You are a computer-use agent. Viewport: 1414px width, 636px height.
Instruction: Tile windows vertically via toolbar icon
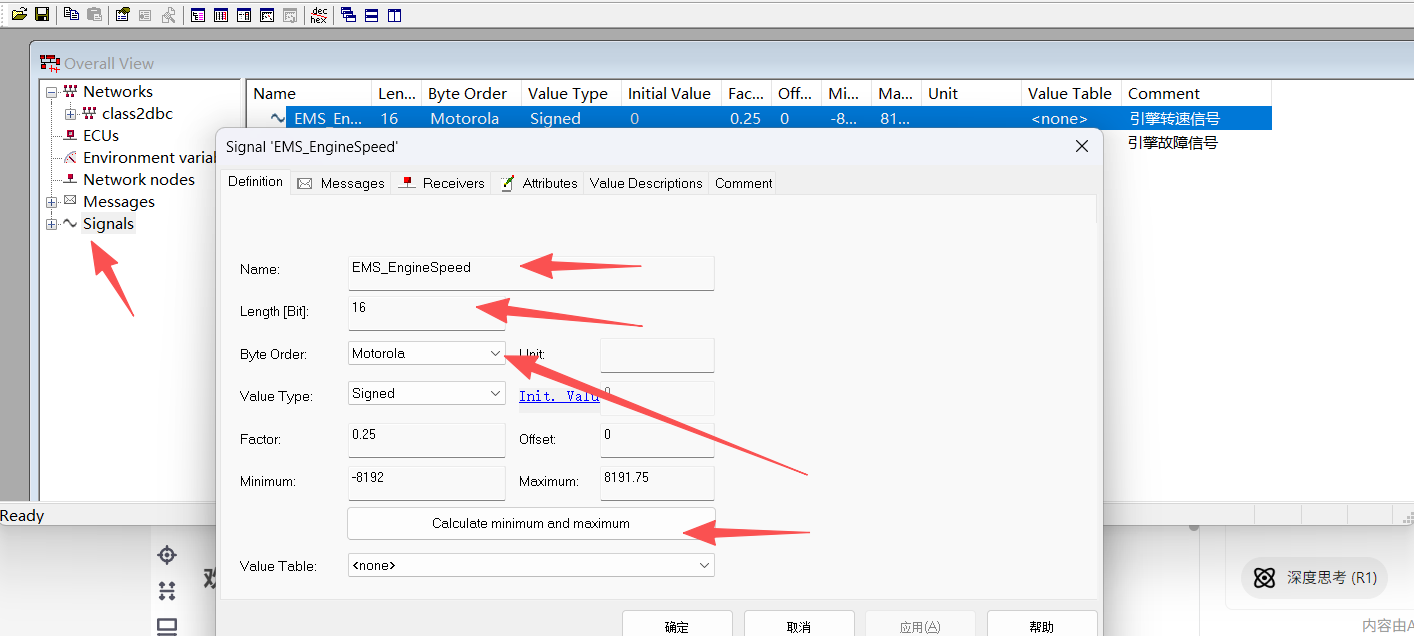click(394, 15)
